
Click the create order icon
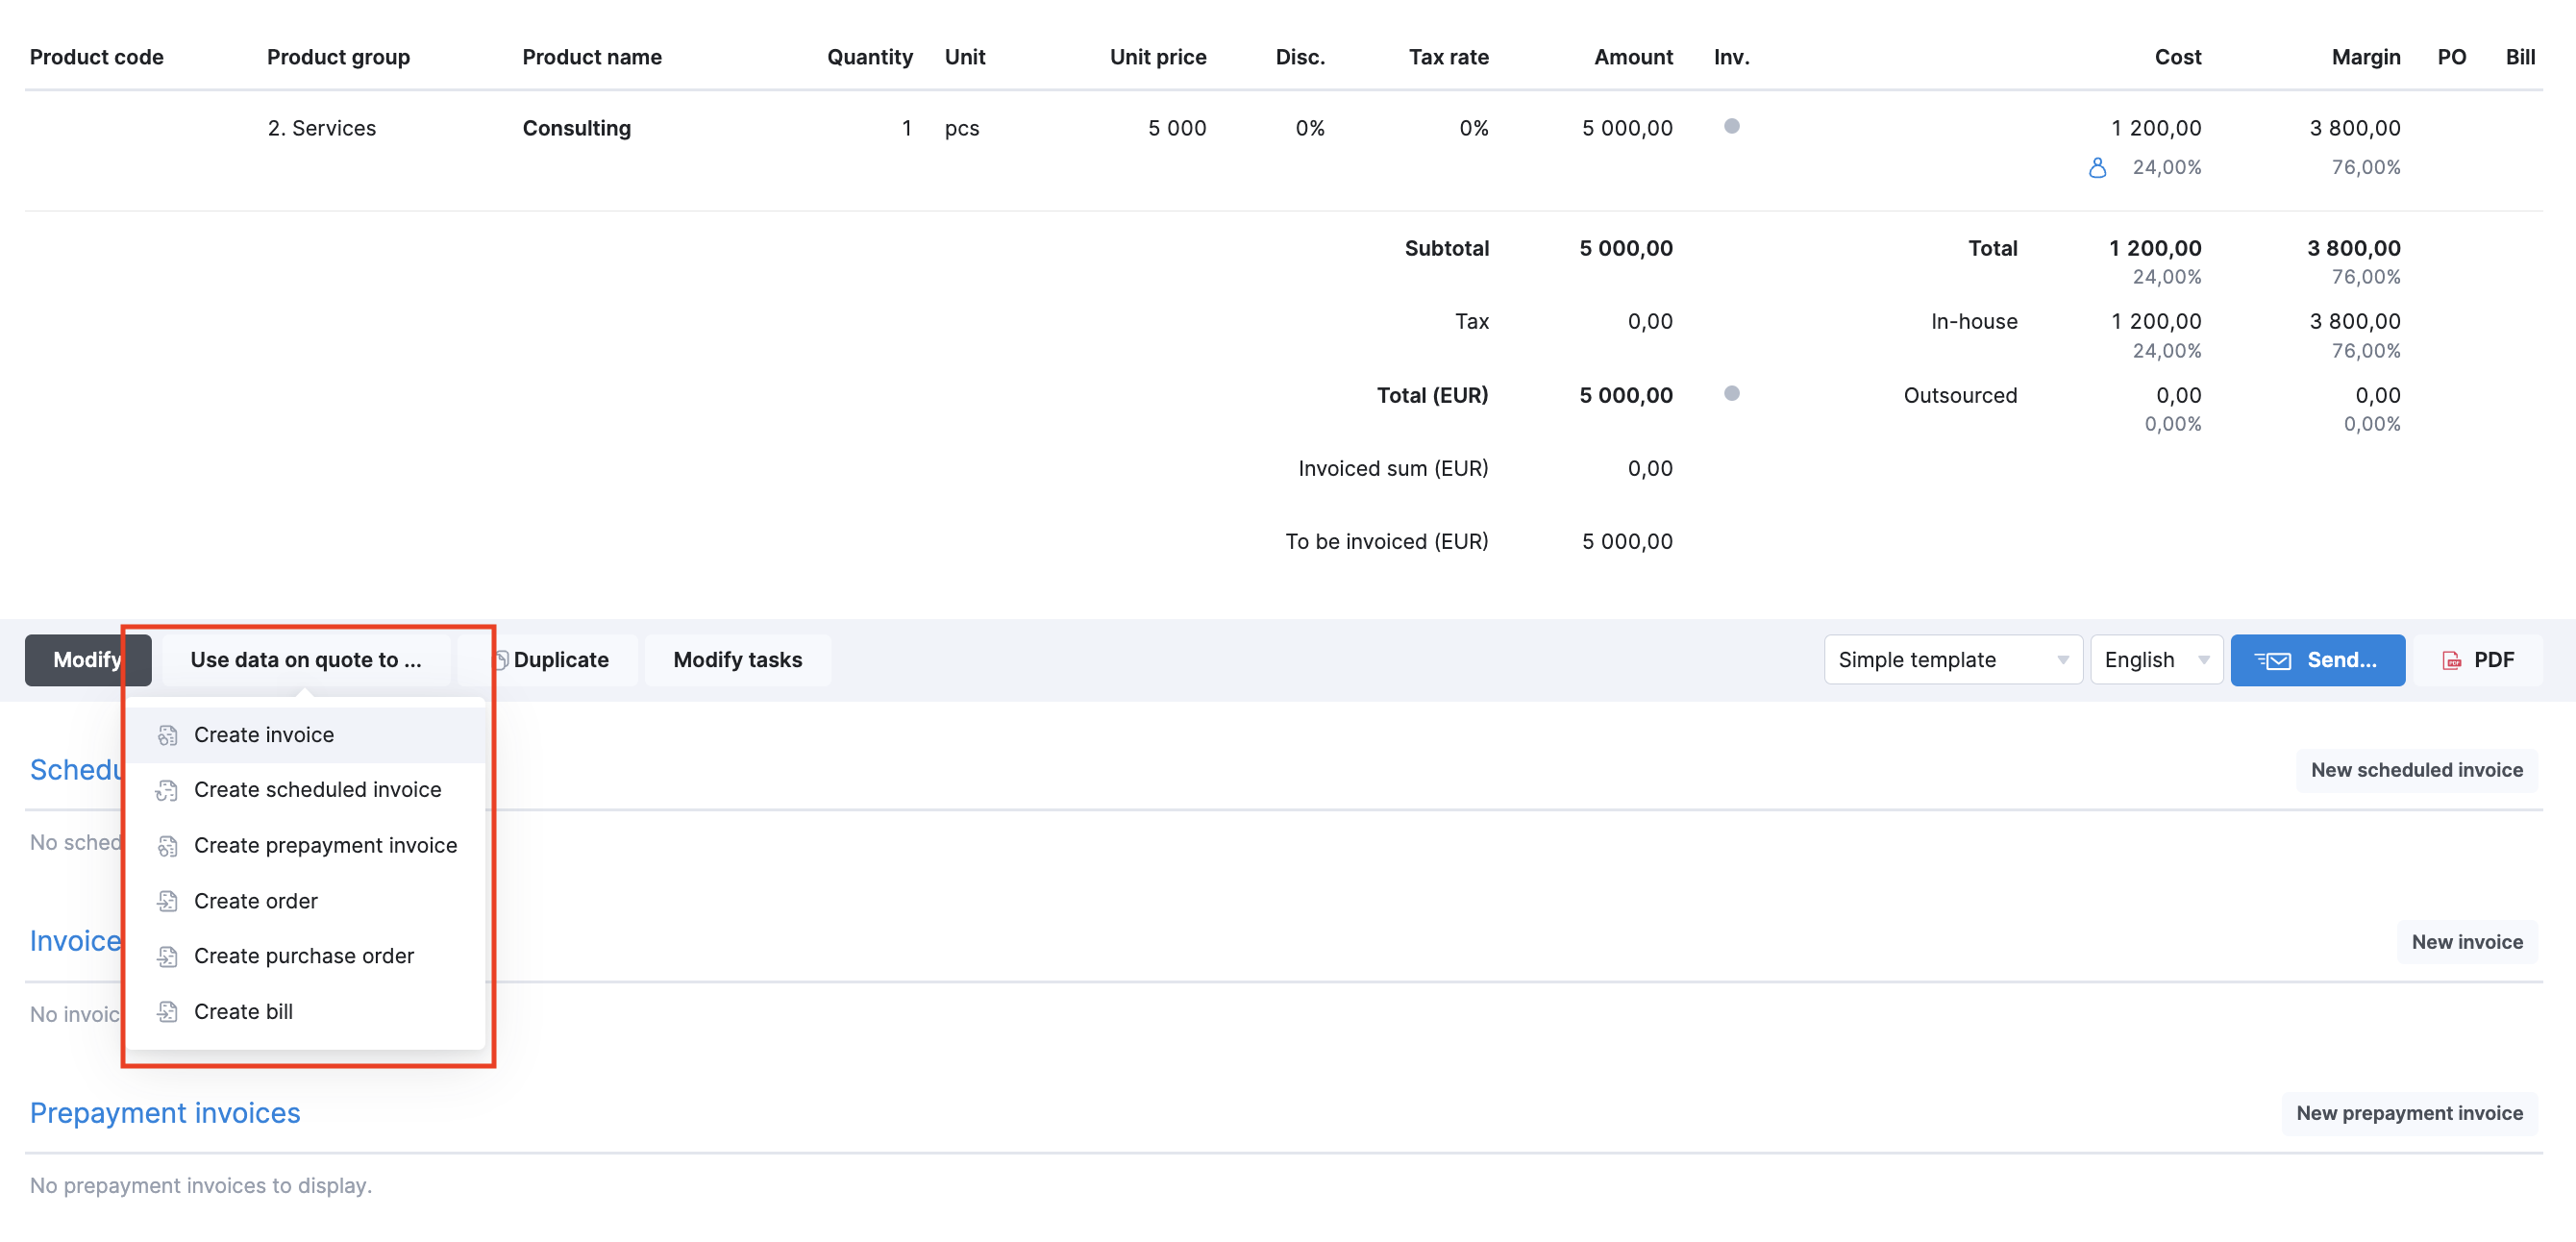point(164,901)
